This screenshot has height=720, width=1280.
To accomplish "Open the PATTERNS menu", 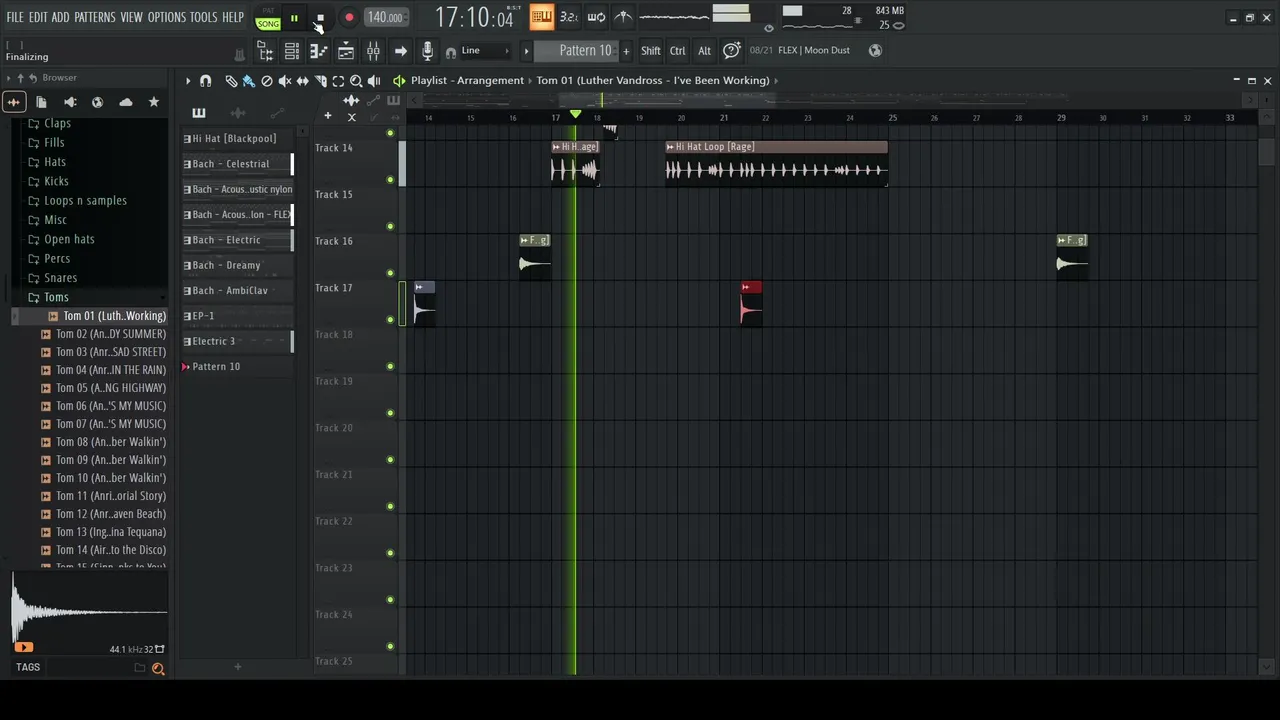I will click(95, 18).
